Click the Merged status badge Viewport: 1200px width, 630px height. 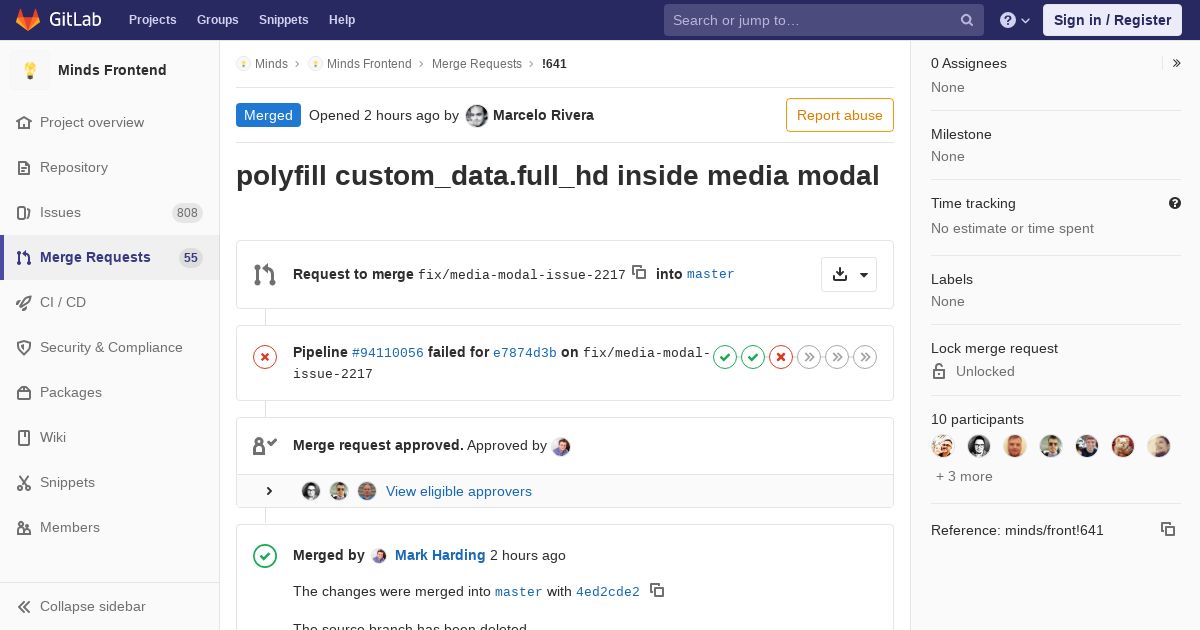coord(268,115)
